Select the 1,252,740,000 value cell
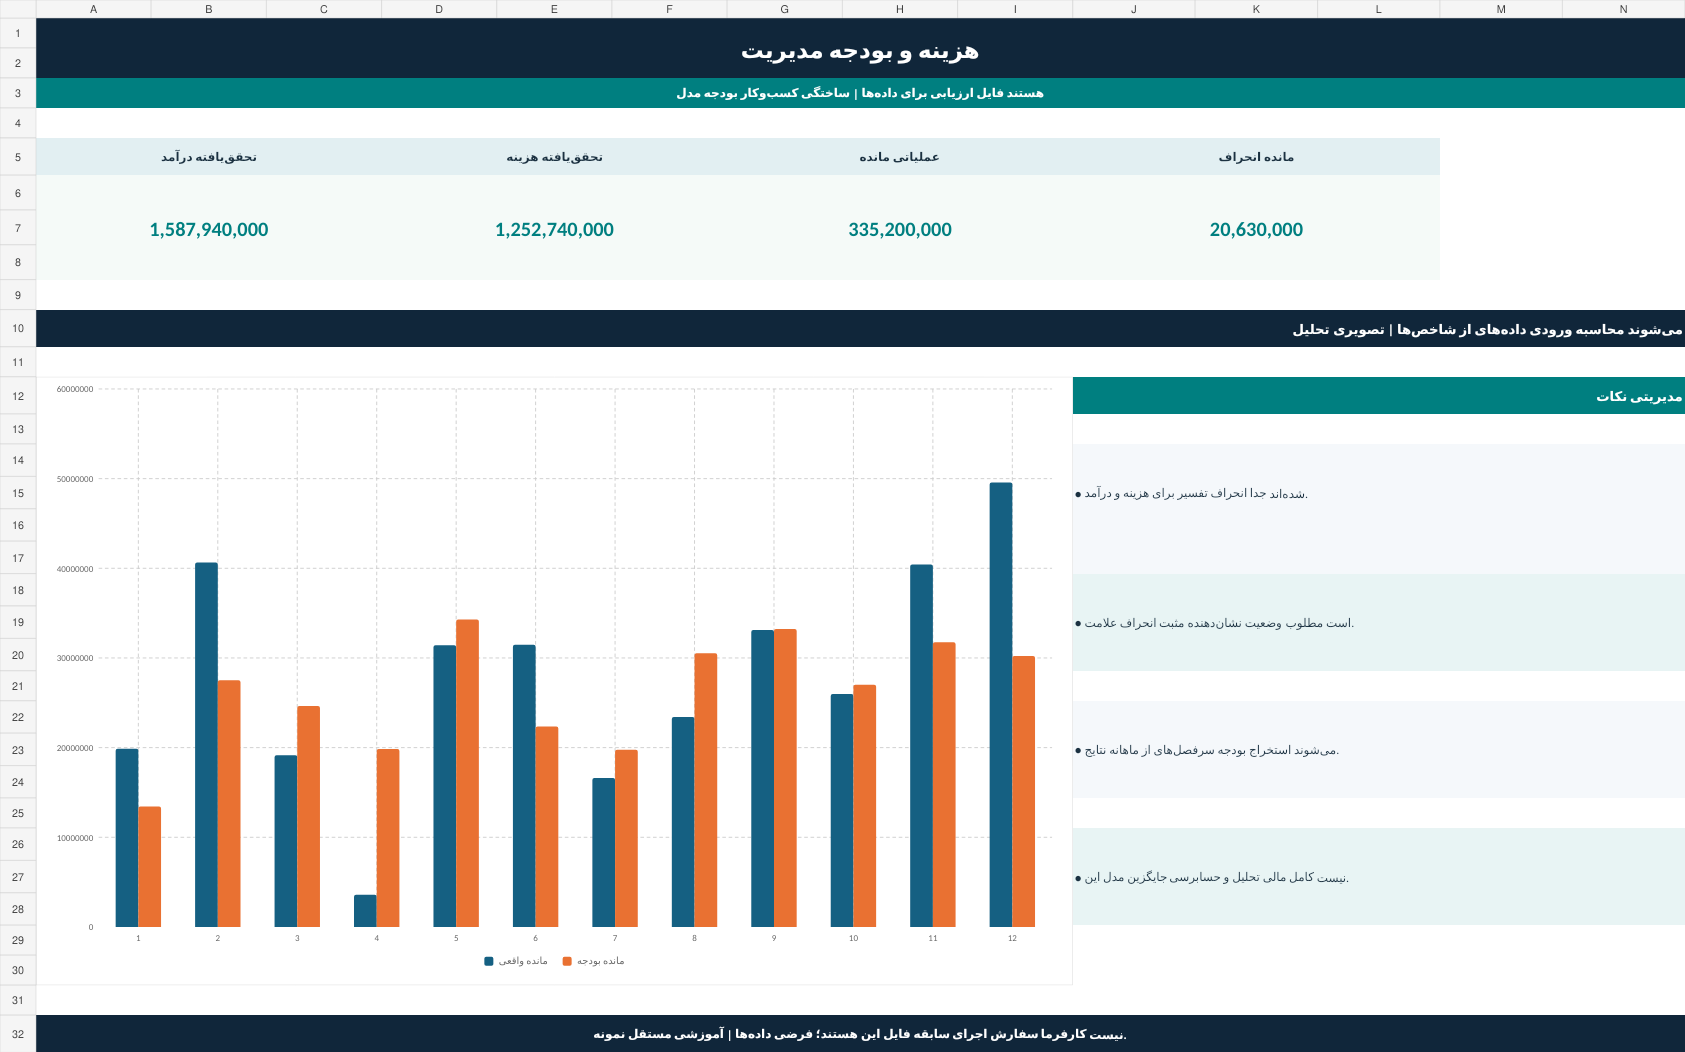The image size is (1685, 1052). pyautogui.click(x=554, y=229)
